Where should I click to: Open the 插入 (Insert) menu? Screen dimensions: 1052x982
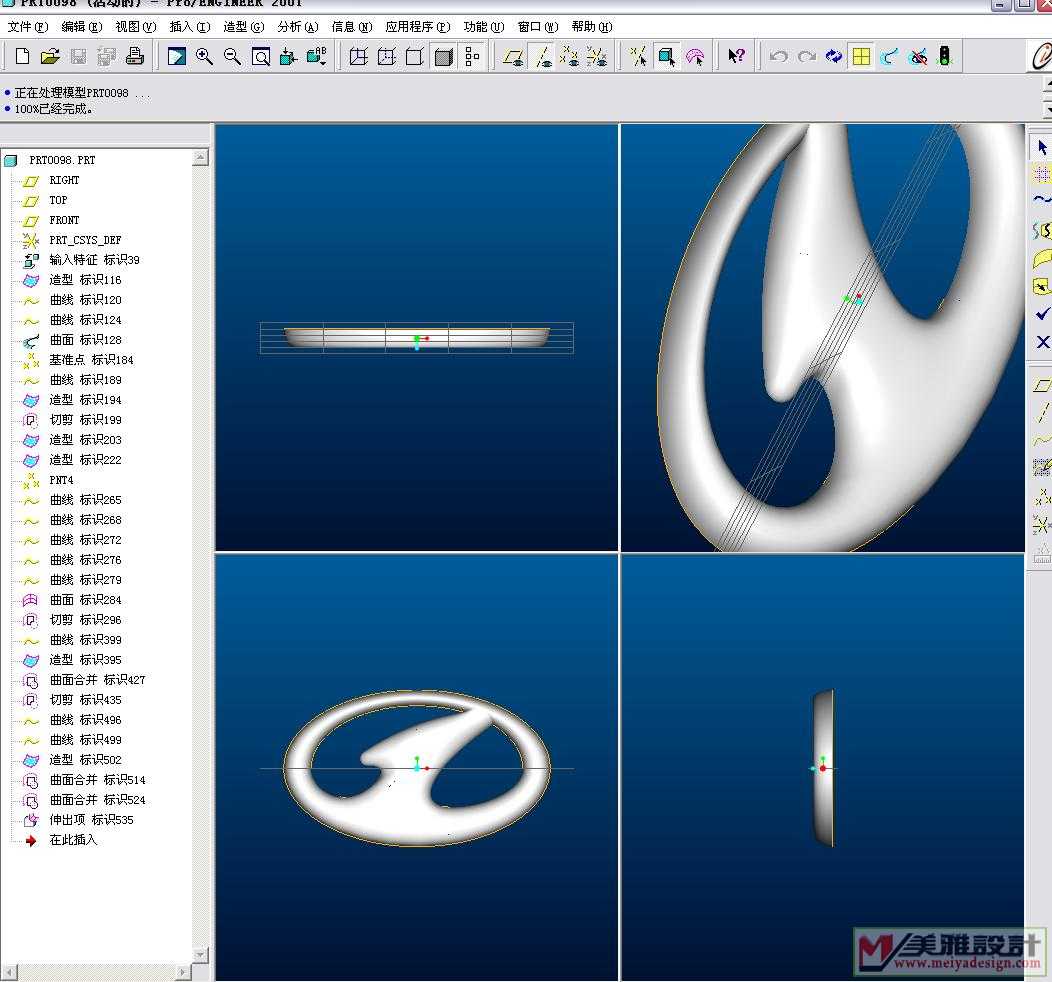click(189, 27)
